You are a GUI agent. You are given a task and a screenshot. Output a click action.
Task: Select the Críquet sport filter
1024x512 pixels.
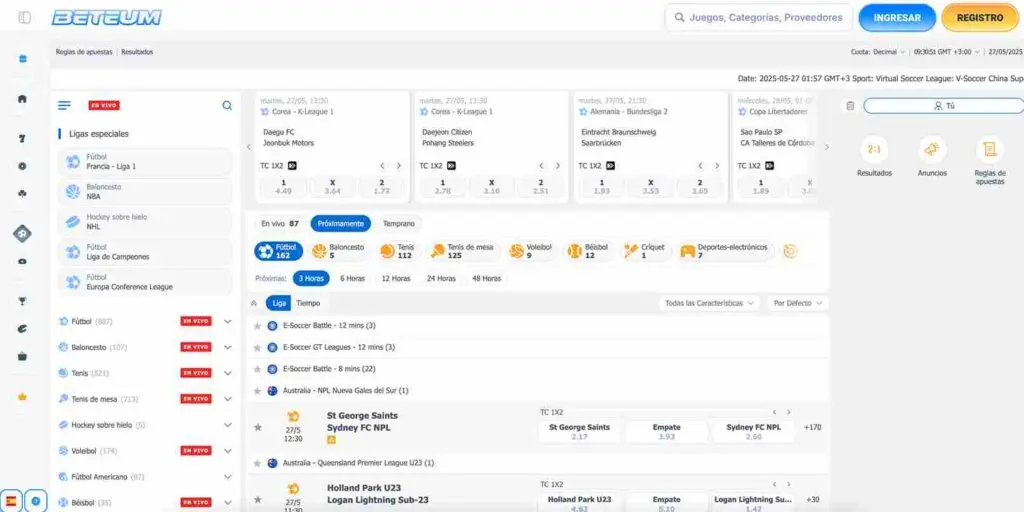pyautogui.click(x=645, y=251)
